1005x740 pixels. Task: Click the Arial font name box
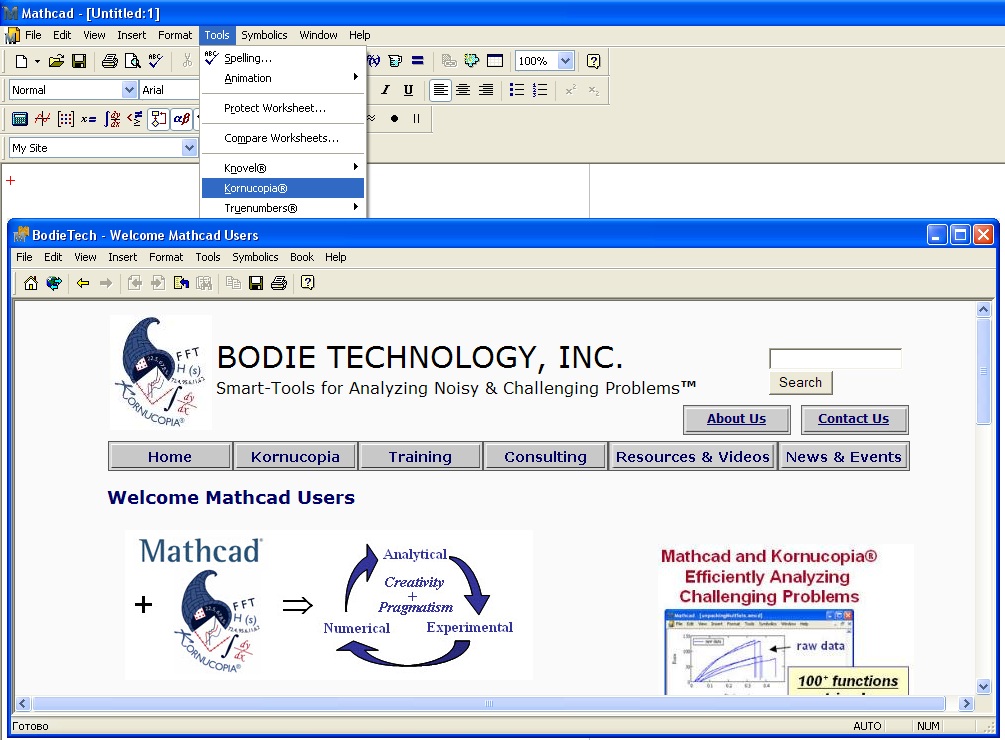click(x=169, y=90)
